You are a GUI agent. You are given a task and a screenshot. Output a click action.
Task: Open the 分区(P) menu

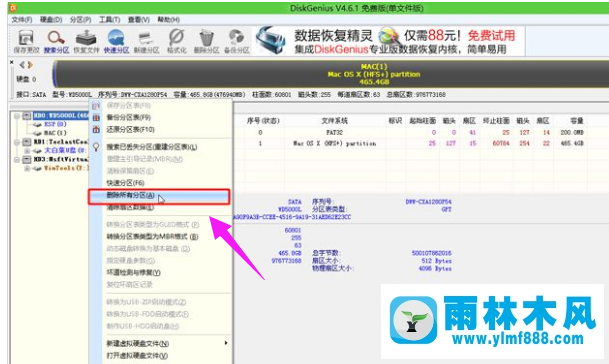[80, 19]
